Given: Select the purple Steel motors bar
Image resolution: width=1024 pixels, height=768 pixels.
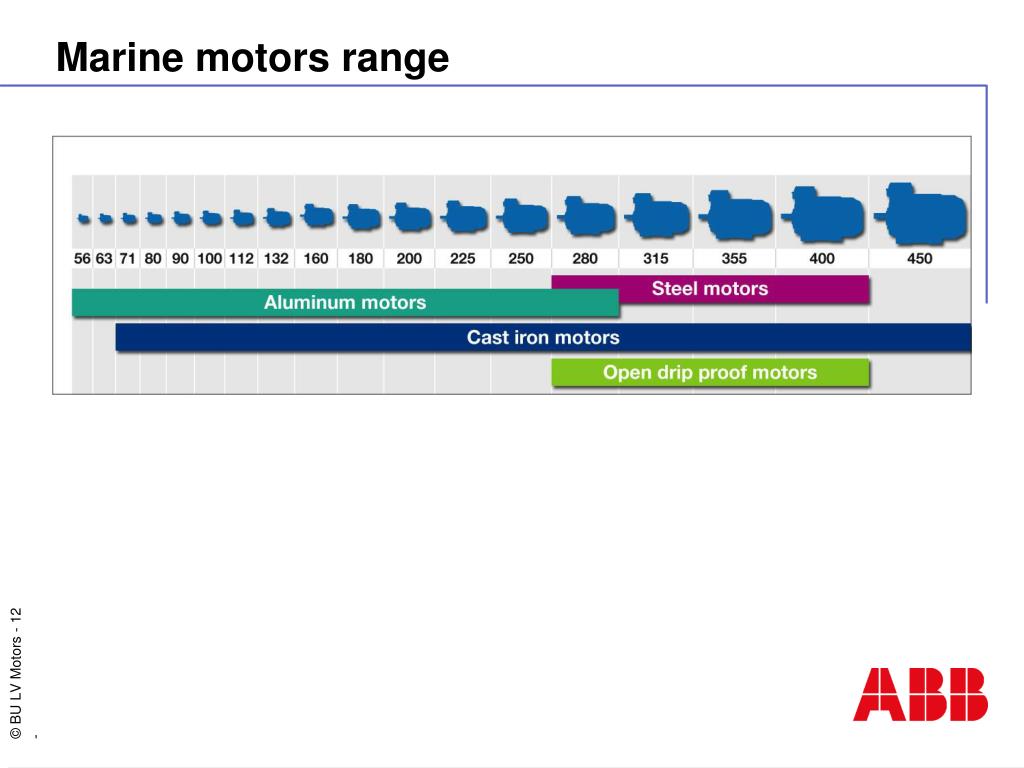Looking at the screenshot, I should (711, 289).
